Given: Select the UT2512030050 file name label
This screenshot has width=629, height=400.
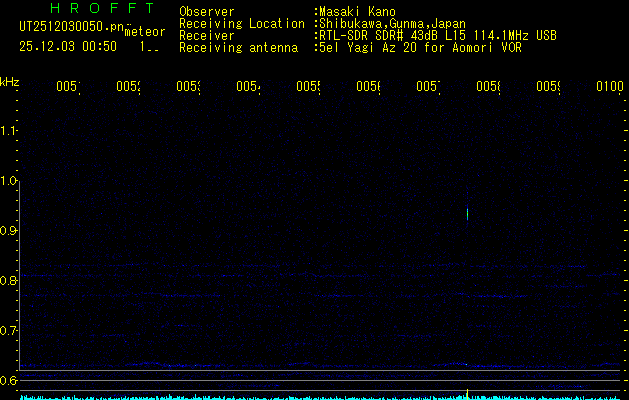Looking at the screenshot, I should click(x=68, y=25).
